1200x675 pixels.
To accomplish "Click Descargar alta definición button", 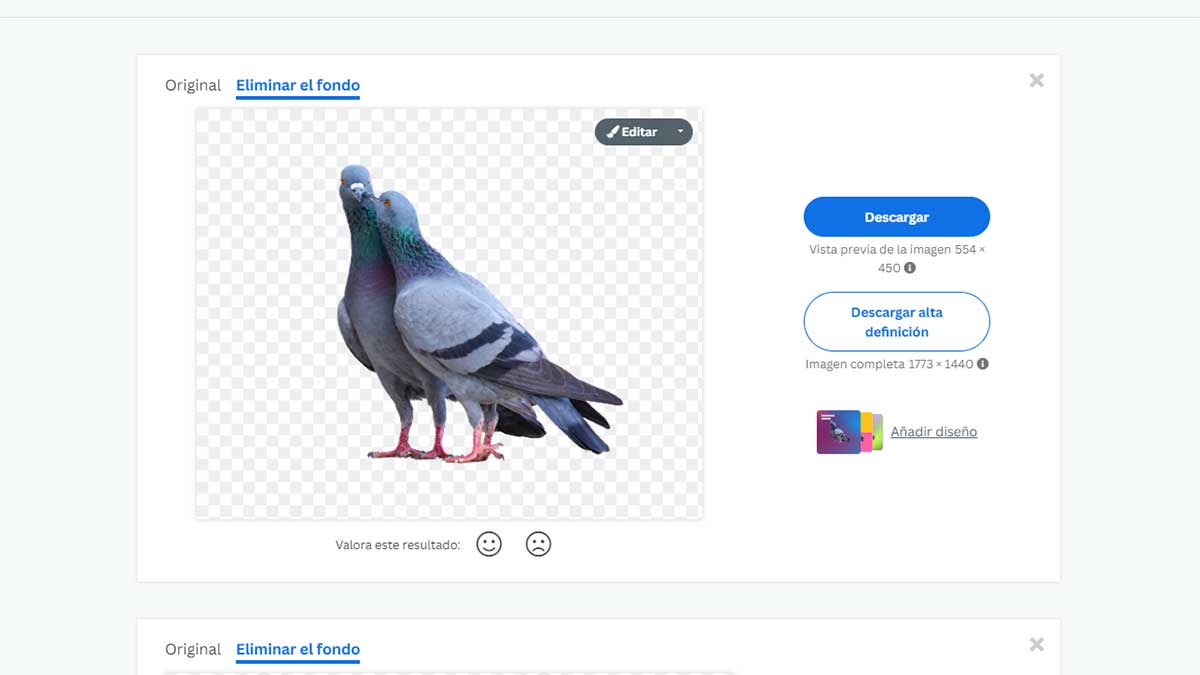I will pos(896,322).
